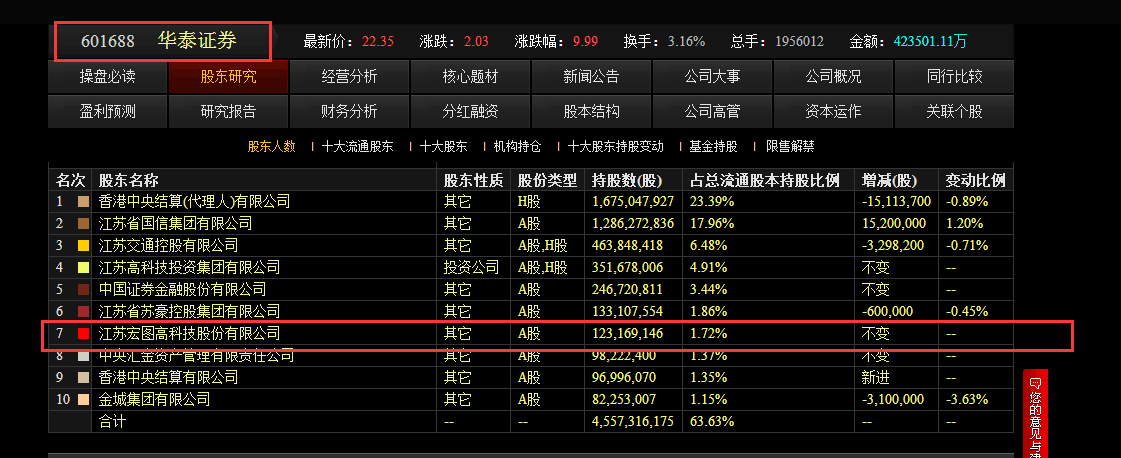1121x458 pixels.
Task: Open 研究报告 tab
Action: 228,111
